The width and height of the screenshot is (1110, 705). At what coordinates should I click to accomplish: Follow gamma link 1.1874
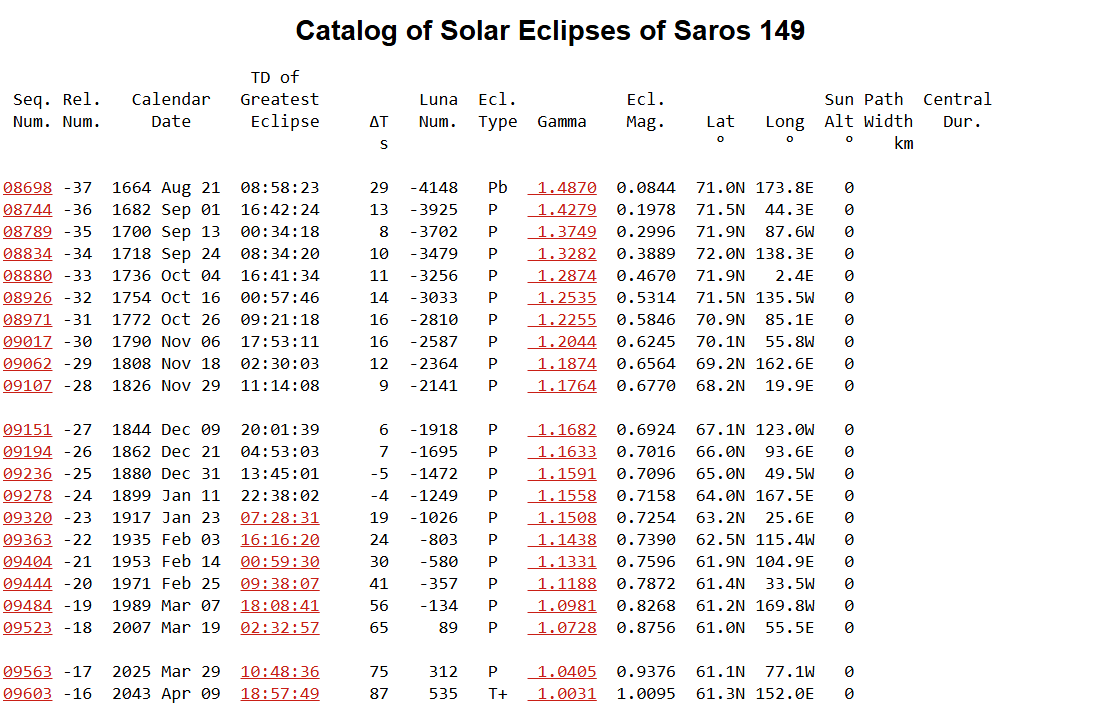(562, 363)
